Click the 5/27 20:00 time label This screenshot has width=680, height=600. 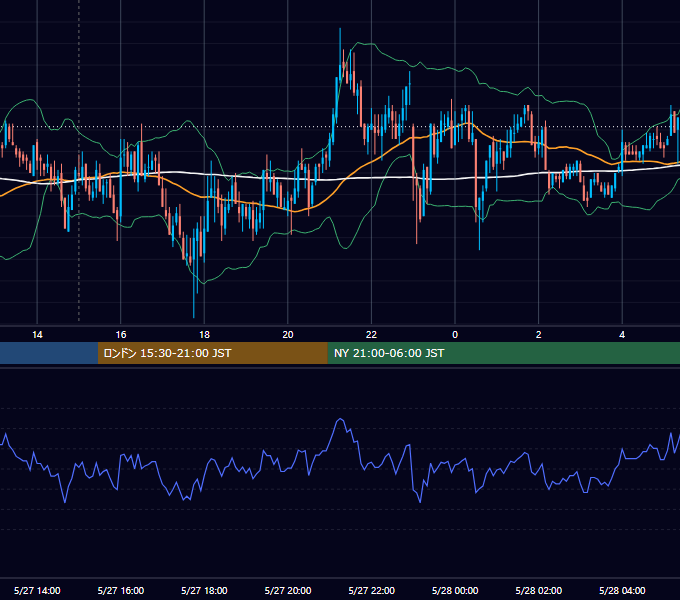tap(288, 590)
